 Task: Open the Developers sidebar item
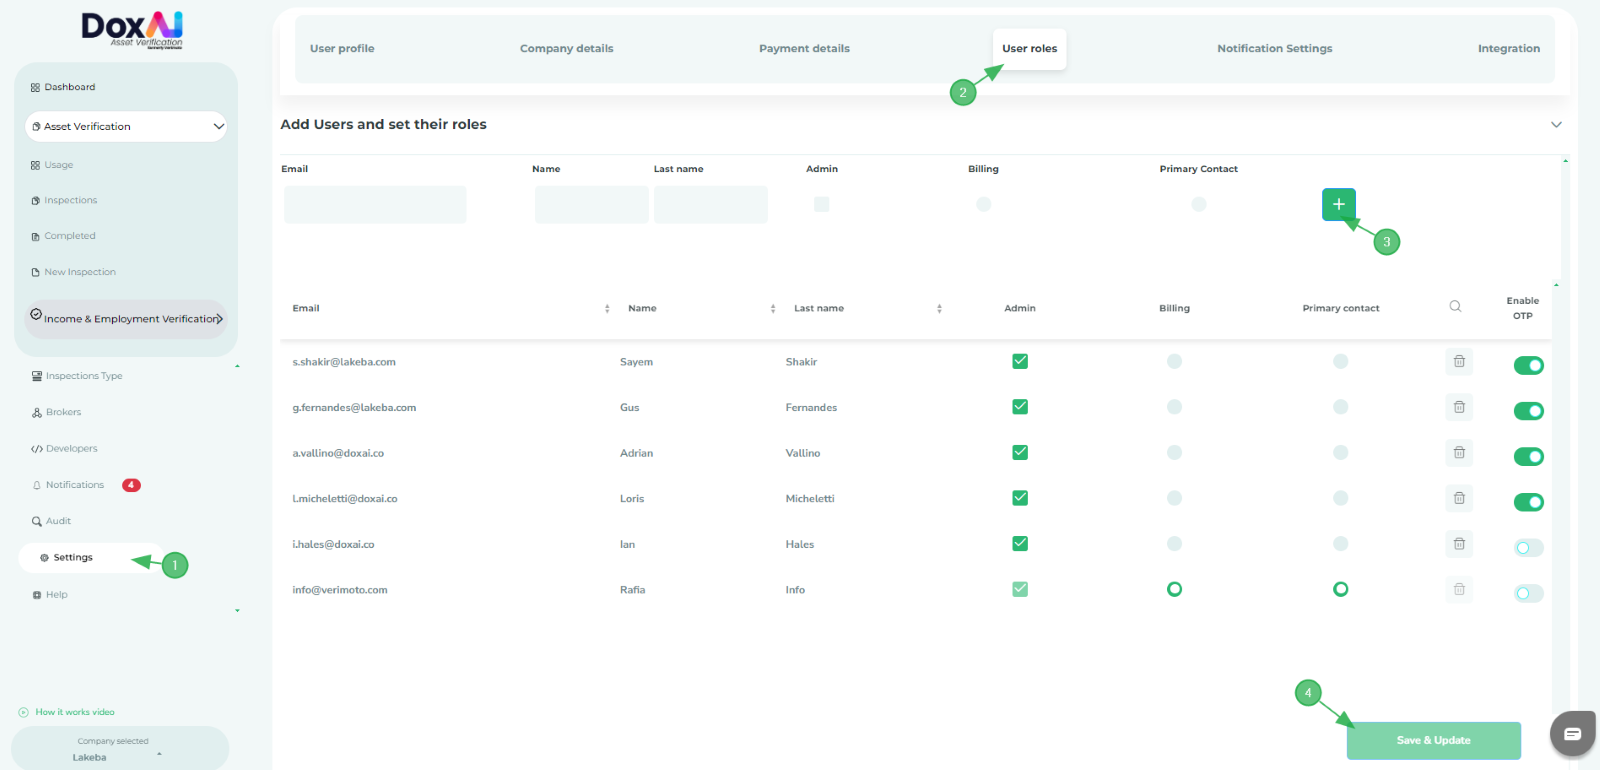point(71,449)
